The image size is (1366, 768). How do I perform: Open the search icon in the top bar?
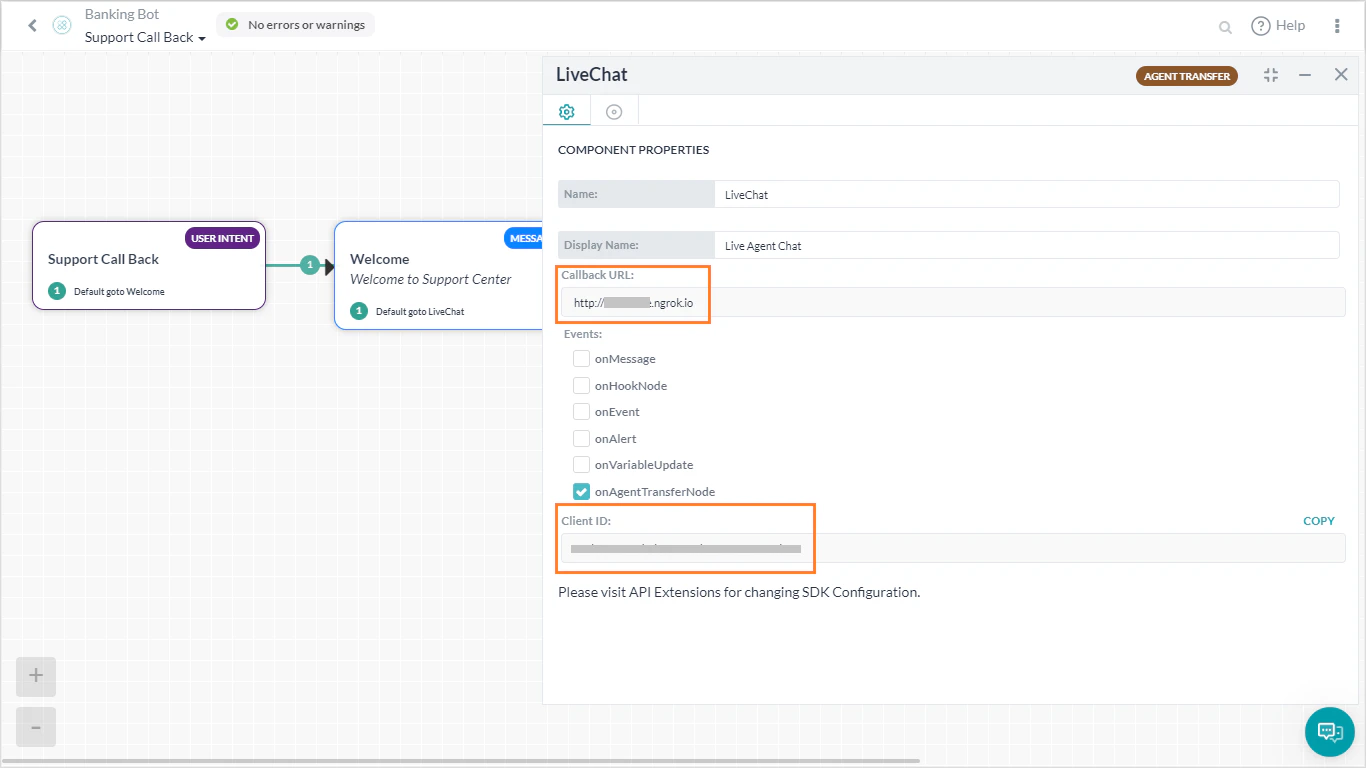[1224, 26]
